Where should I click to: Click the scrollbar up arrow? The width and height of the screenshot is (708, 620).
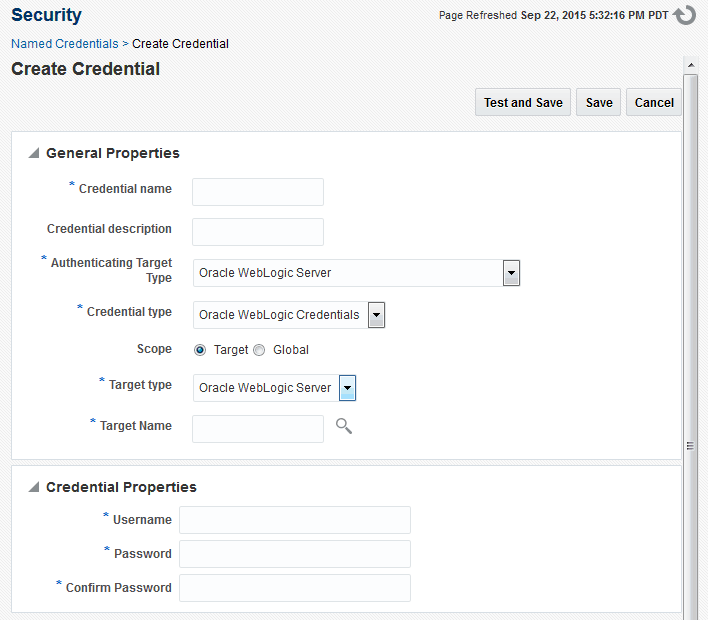click(x=691, y=65)
